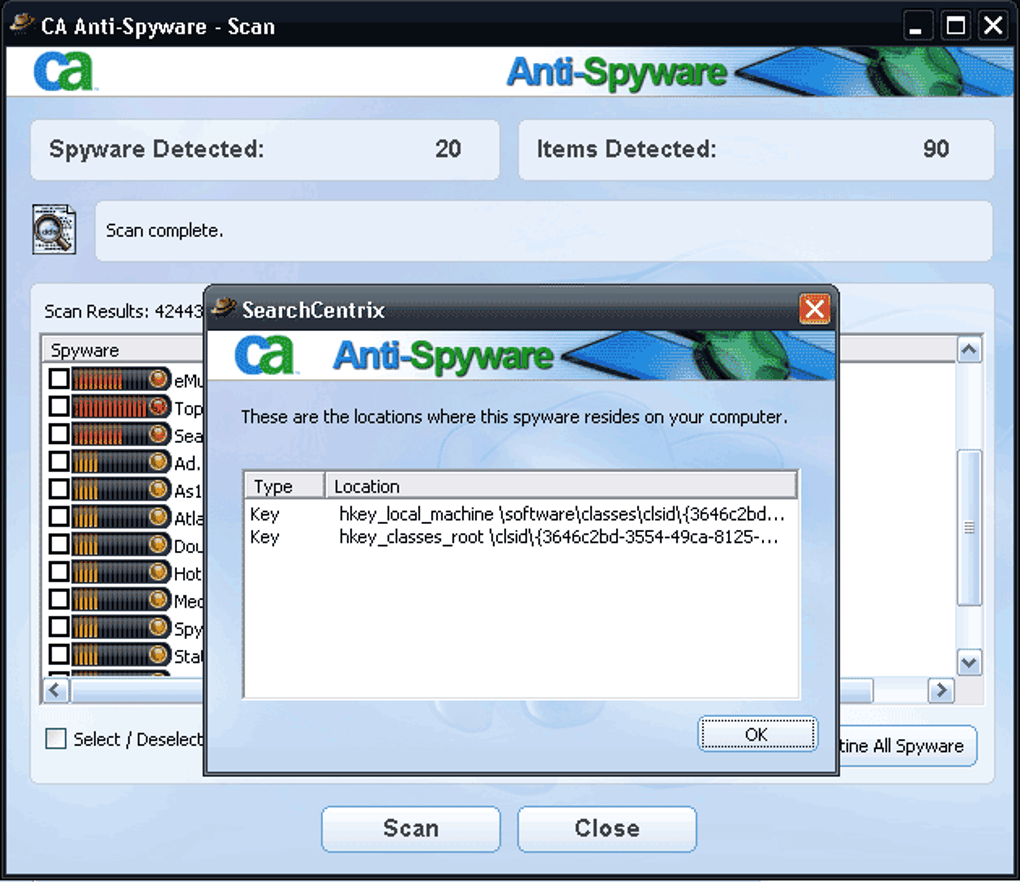Screen dimensions: 1020x882
Task: Check the checkbox for the eMu spyware entry
Action: [x=57, y=378]
